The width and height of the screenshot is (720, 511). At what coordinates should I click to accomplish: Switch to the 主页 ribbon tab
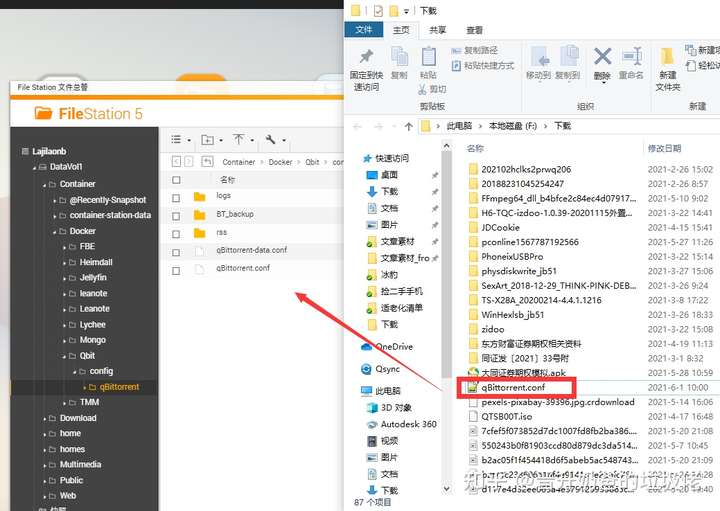pyautogui.click(x=401, y=30)
